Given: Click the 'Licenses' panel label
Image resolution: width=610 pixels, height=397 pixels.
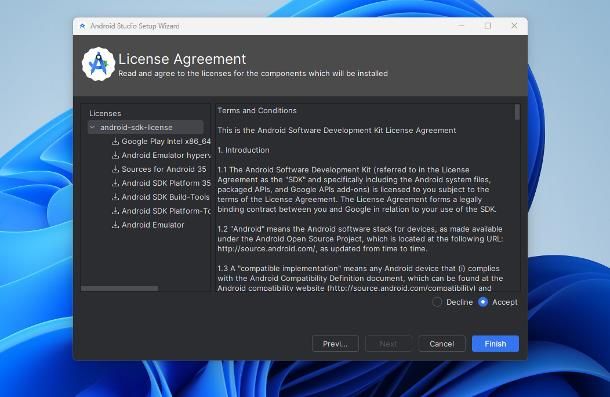Looking at the screenshot, I should [x=105, y=113].
